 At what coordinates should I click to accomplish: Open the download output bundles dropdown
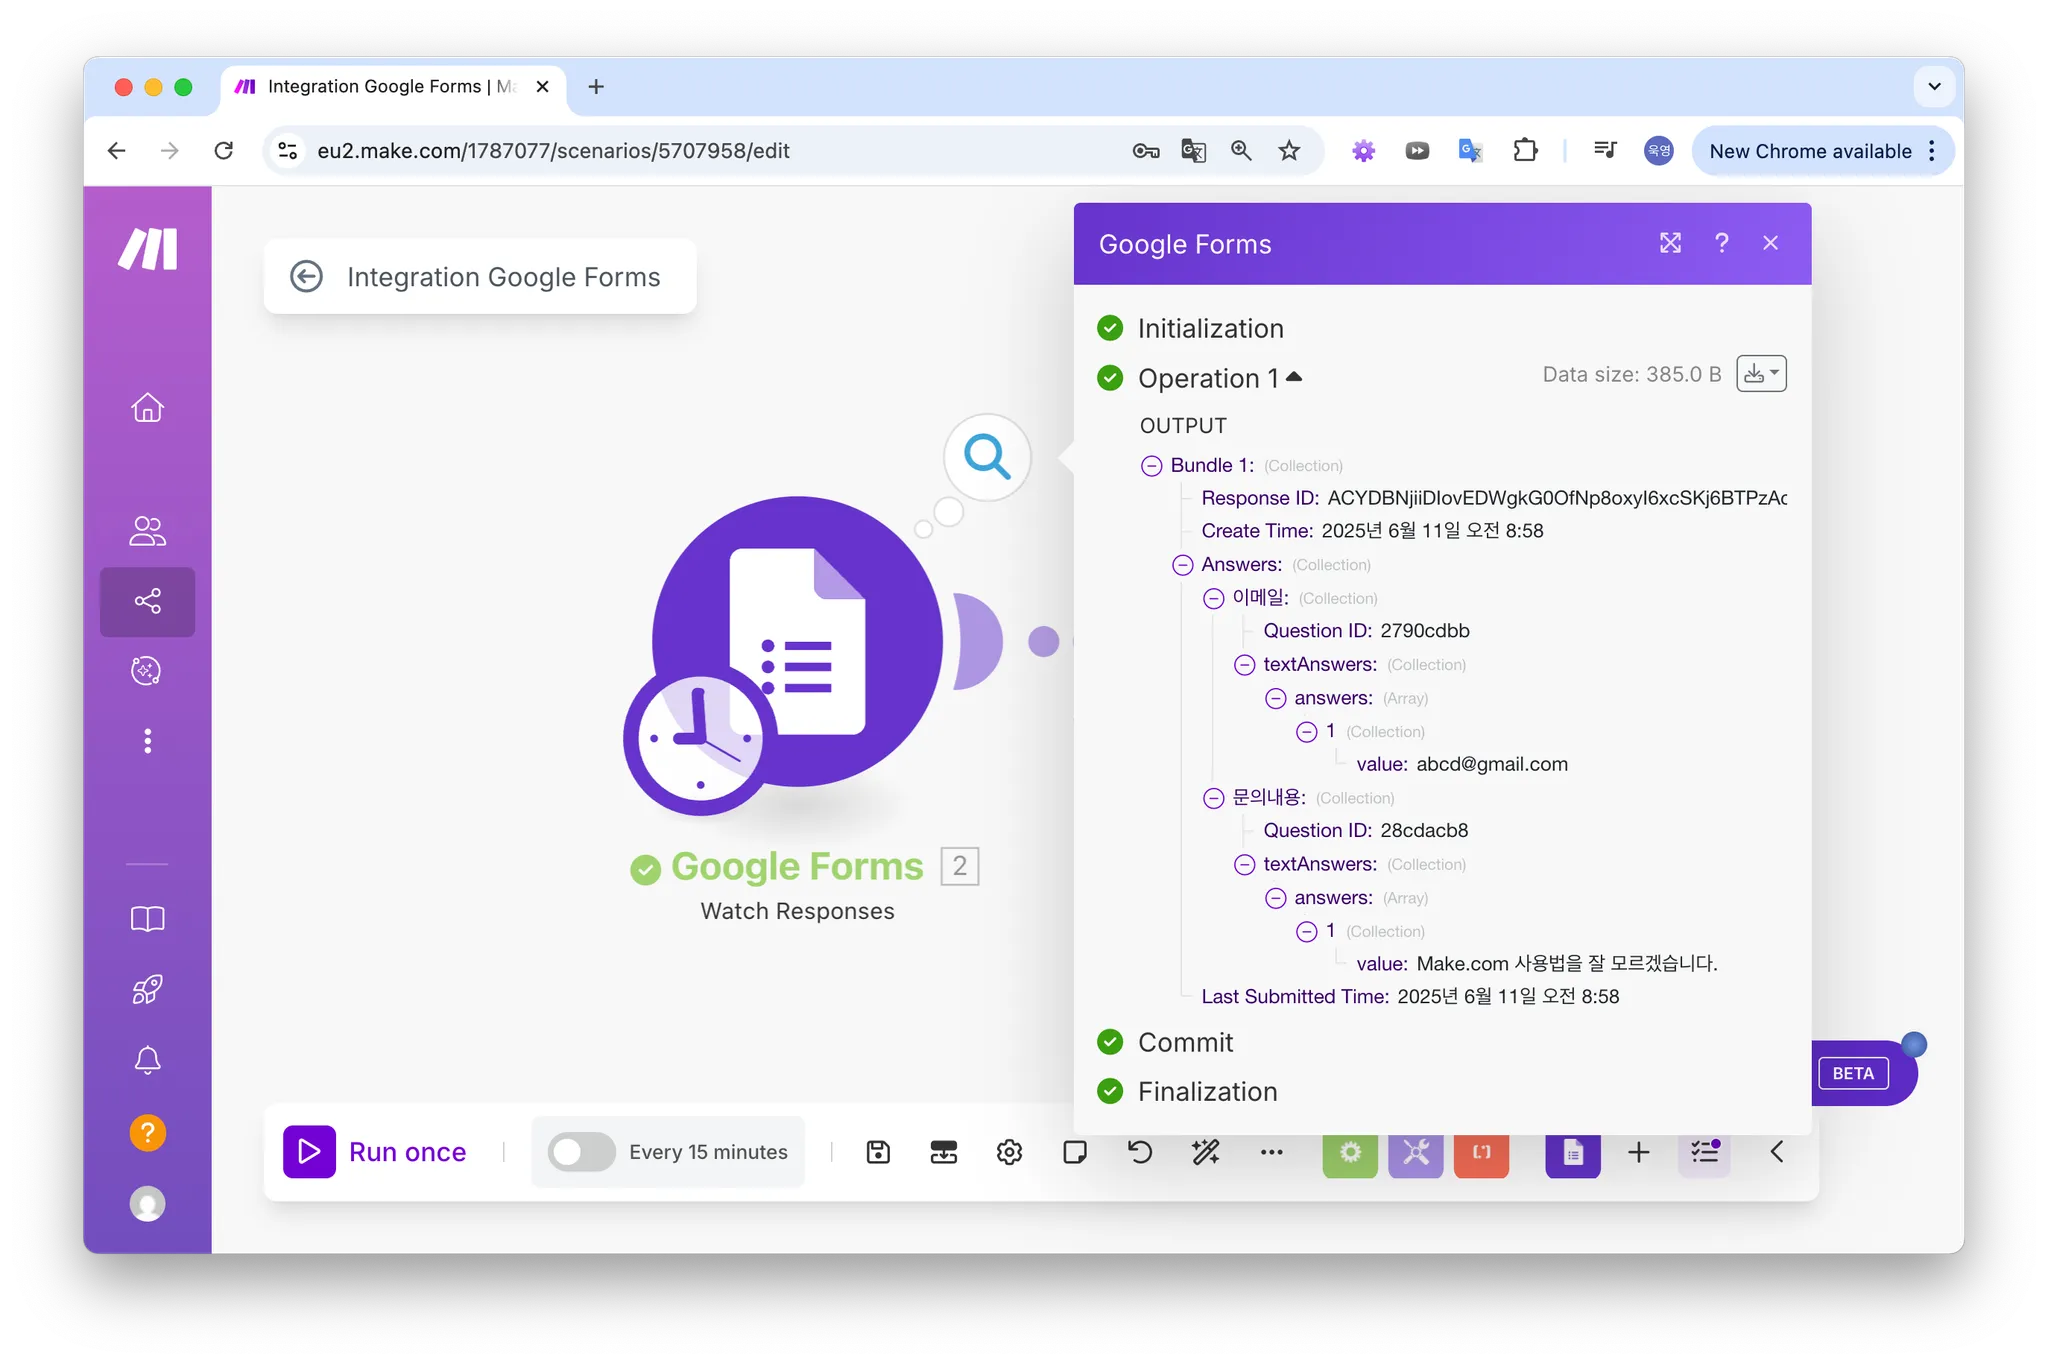click(1761, 374)
